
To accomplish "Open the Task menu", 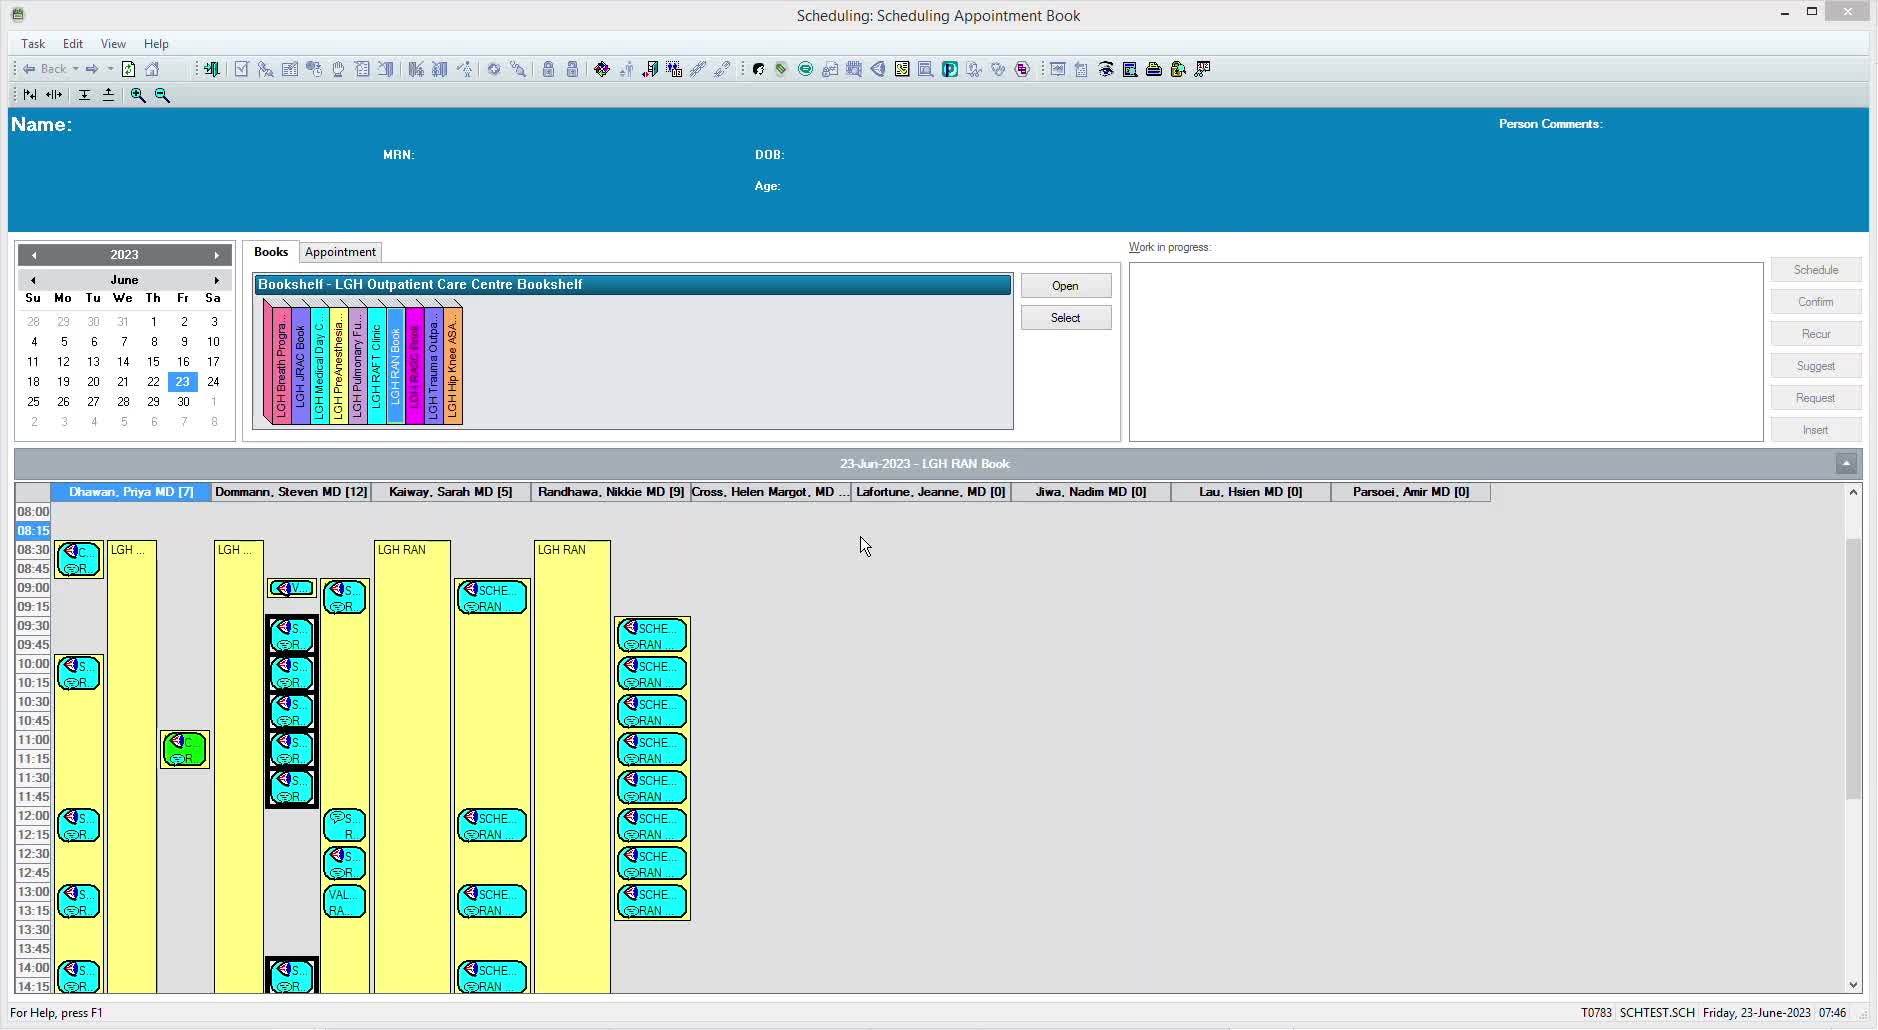I will point(33,44).
